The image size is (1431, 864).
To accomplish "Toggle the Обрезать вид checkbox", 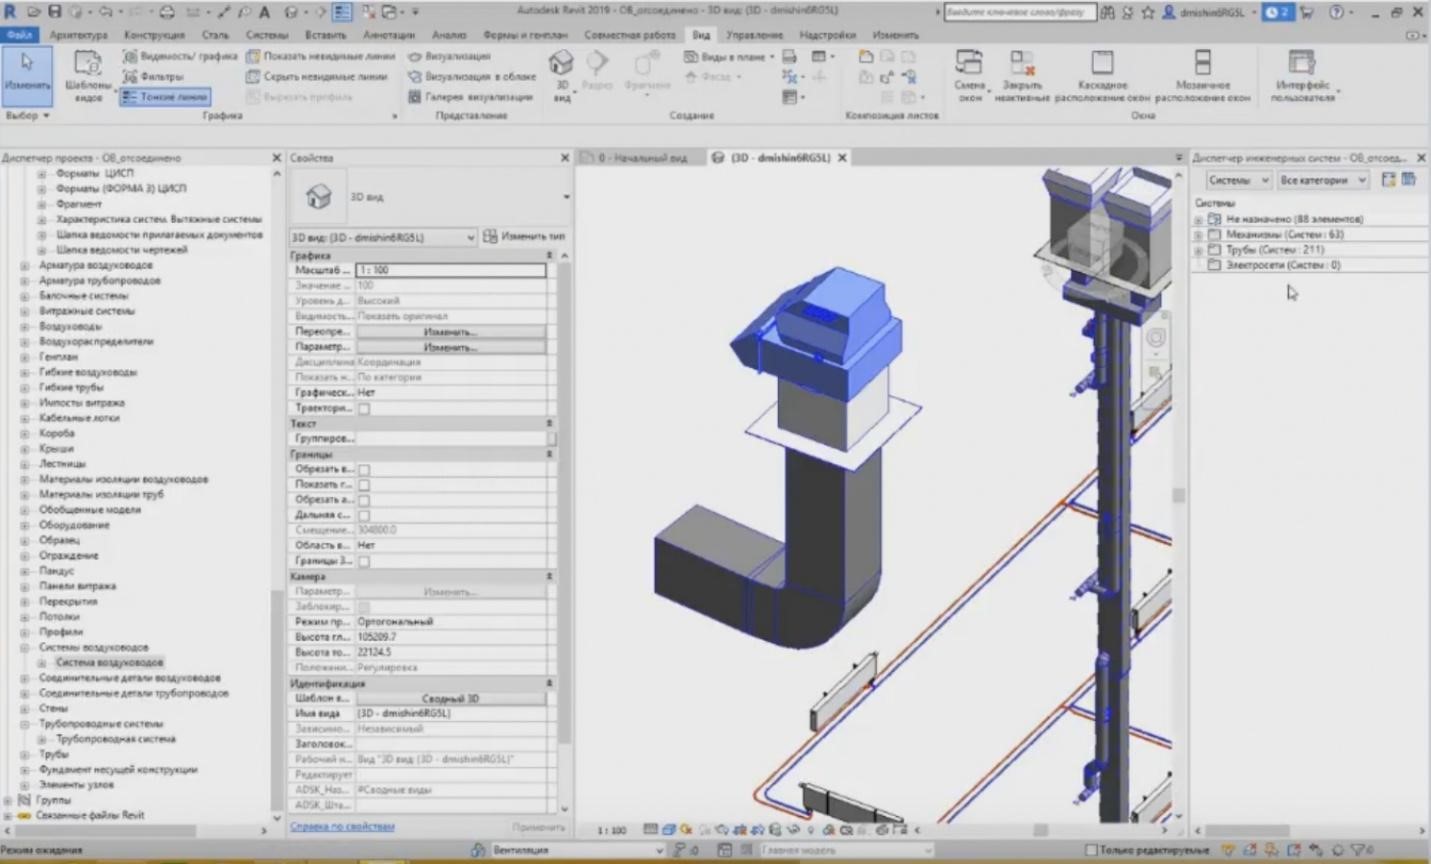I will pos(363,468).
